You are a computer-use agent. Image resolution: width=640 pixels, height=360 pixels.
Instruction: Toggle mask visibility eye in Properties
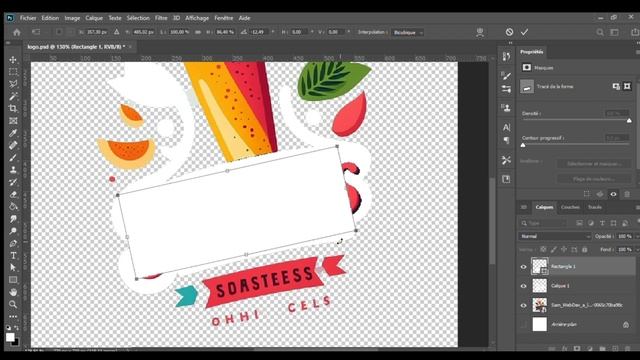(613, 194)
